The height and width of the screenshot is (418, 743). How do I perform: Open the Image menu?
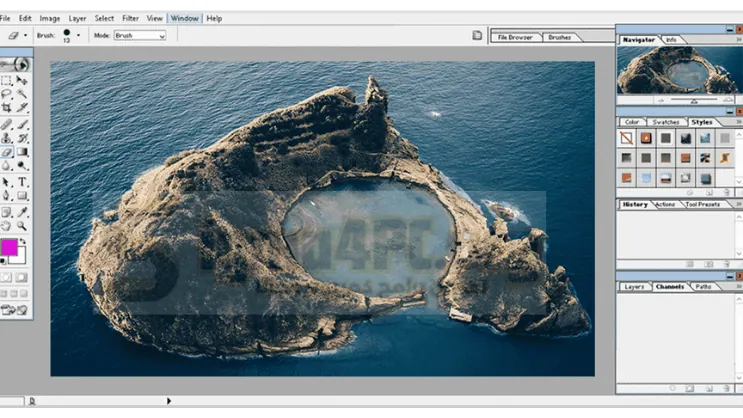tap(50, 18)
